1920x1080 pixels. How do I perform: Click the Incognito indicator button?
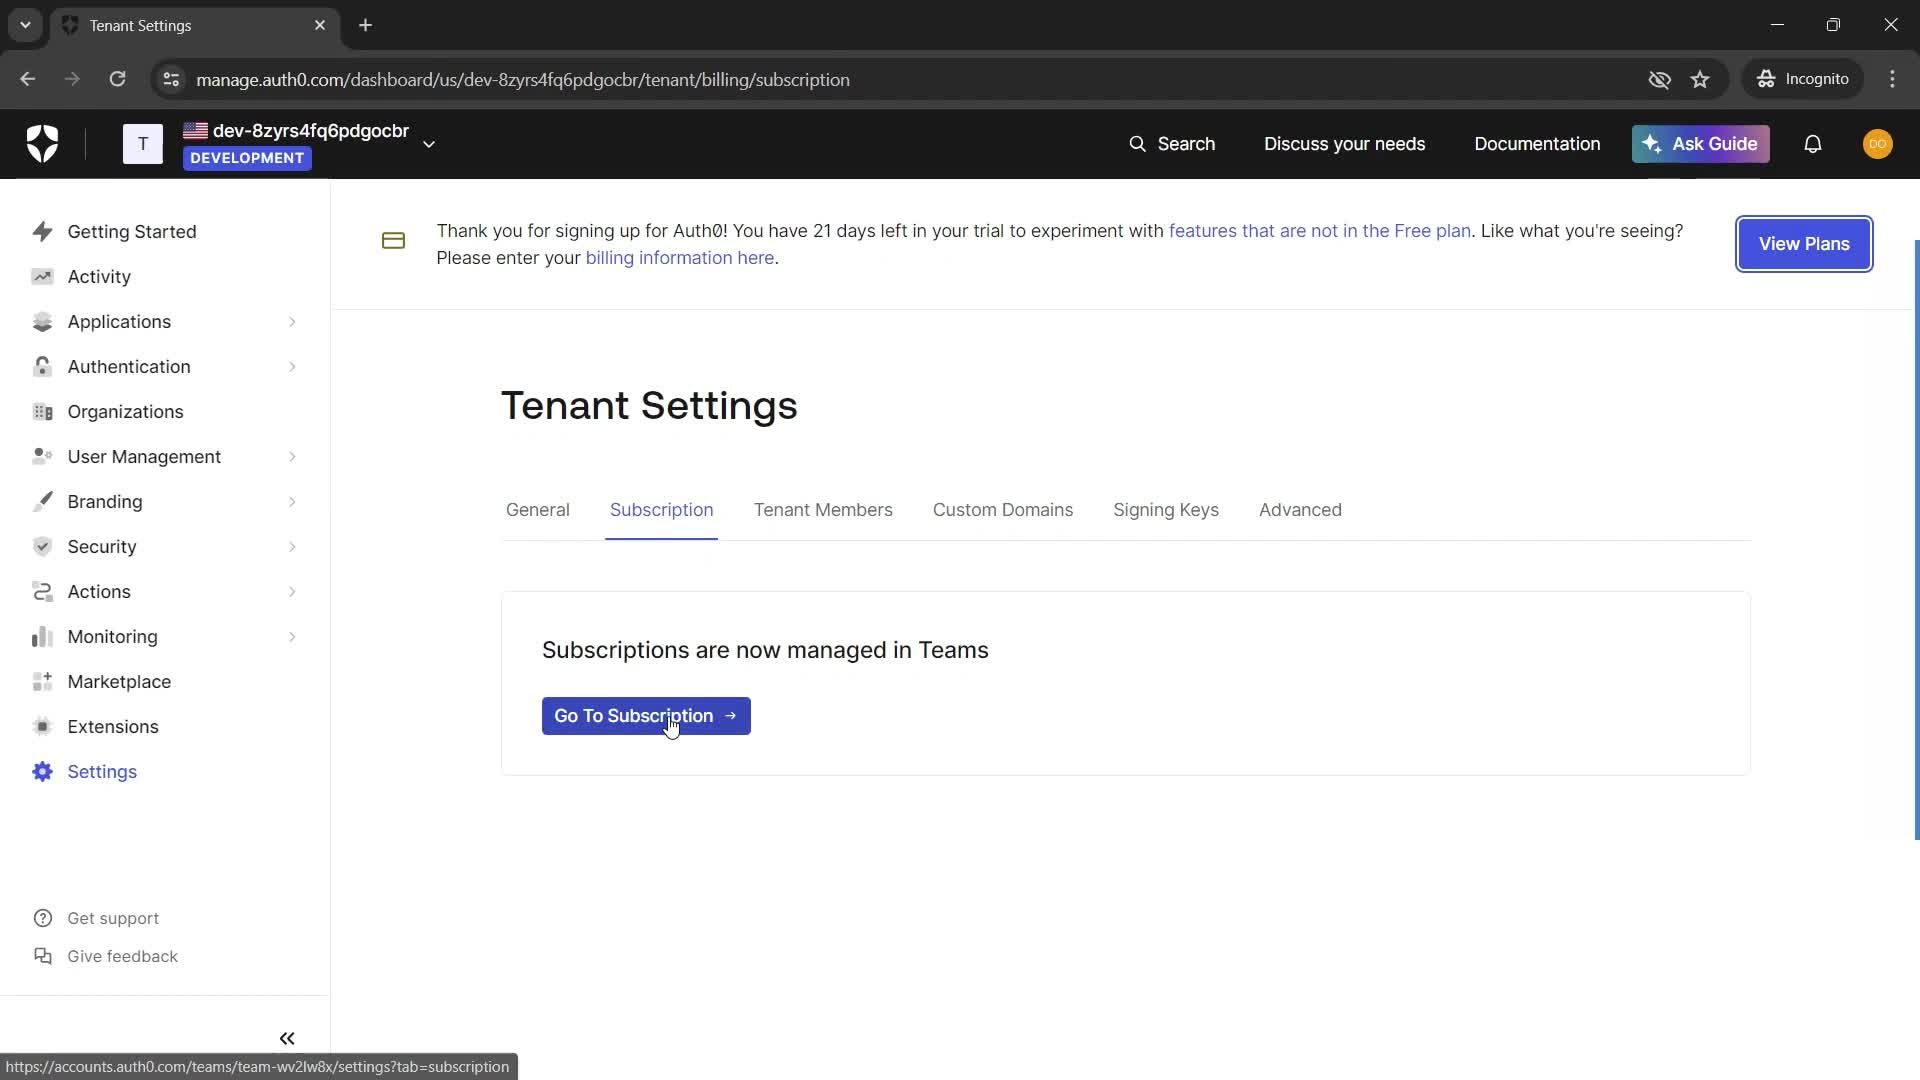point(1803,79)
